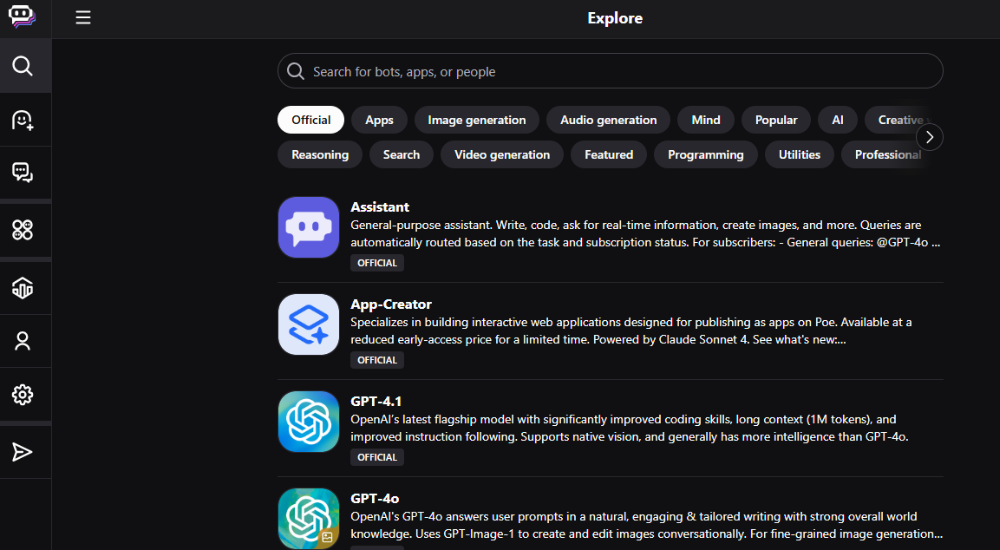
Task: Click the OFFICIAL badge under GPT-4.1
Action: point(377,457)
